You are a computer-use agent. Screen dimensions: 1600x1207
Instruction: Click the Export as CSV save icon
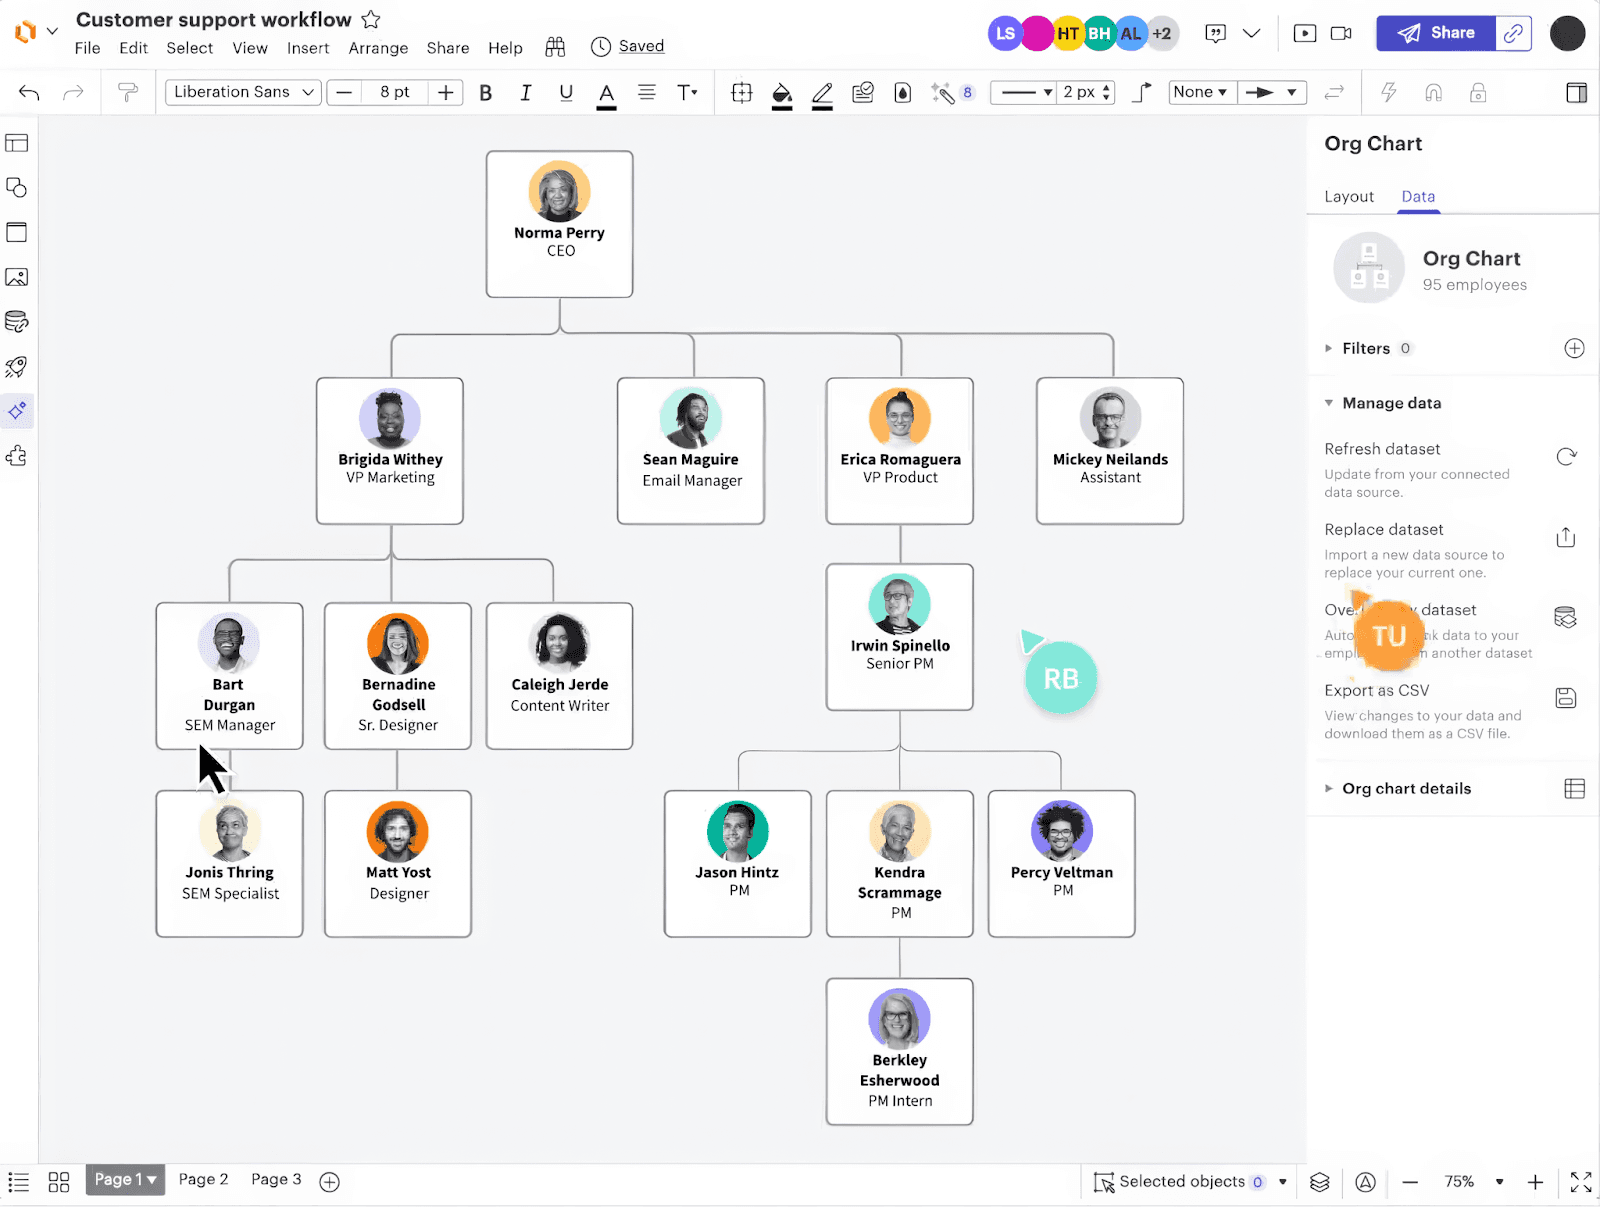coord(1566,698)
